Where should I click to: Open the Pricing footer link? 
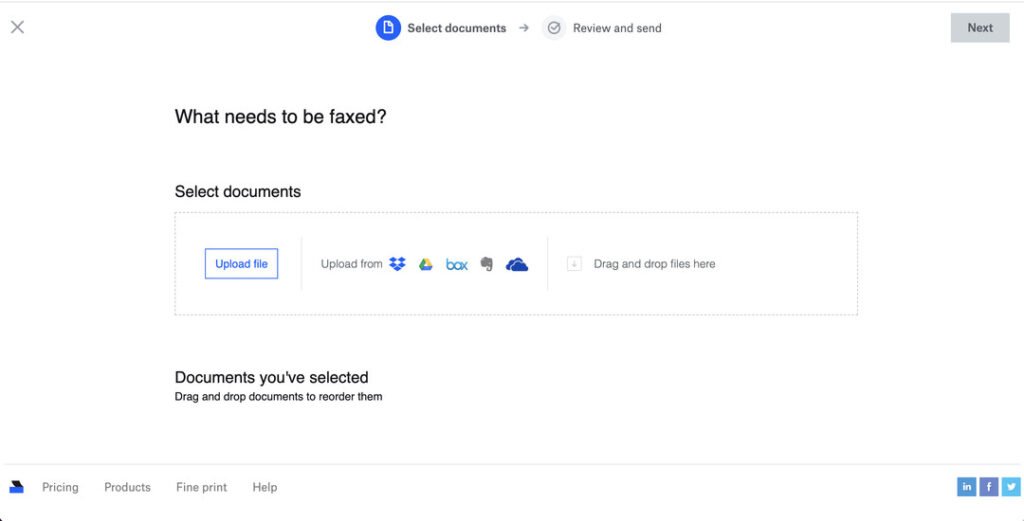coord(60,487)
